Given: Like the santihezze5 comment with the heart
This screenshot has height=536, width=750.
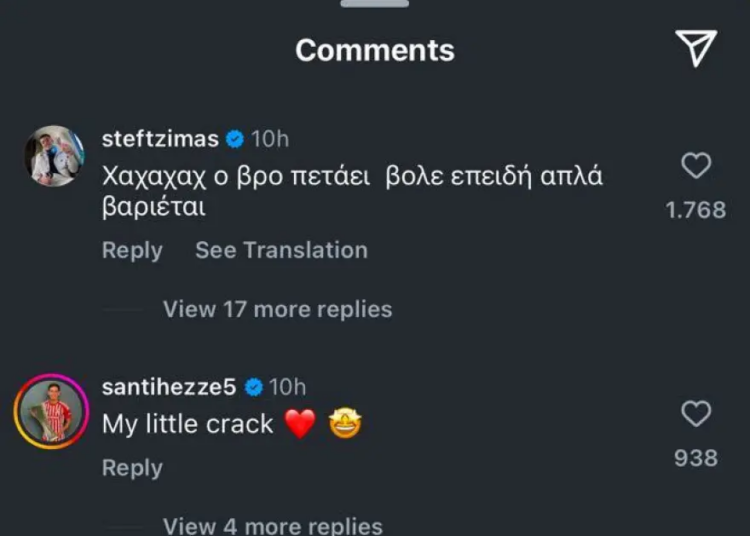Looking at the screenshot, I should [x=696, y=413].
